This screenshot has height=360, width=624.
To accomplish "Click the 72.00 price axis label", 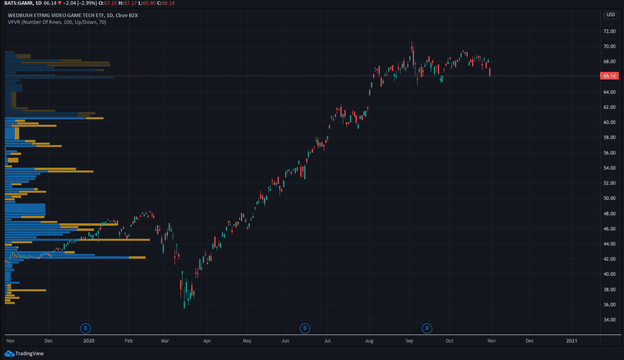I will pyautogui.click(x=609, y=31).
